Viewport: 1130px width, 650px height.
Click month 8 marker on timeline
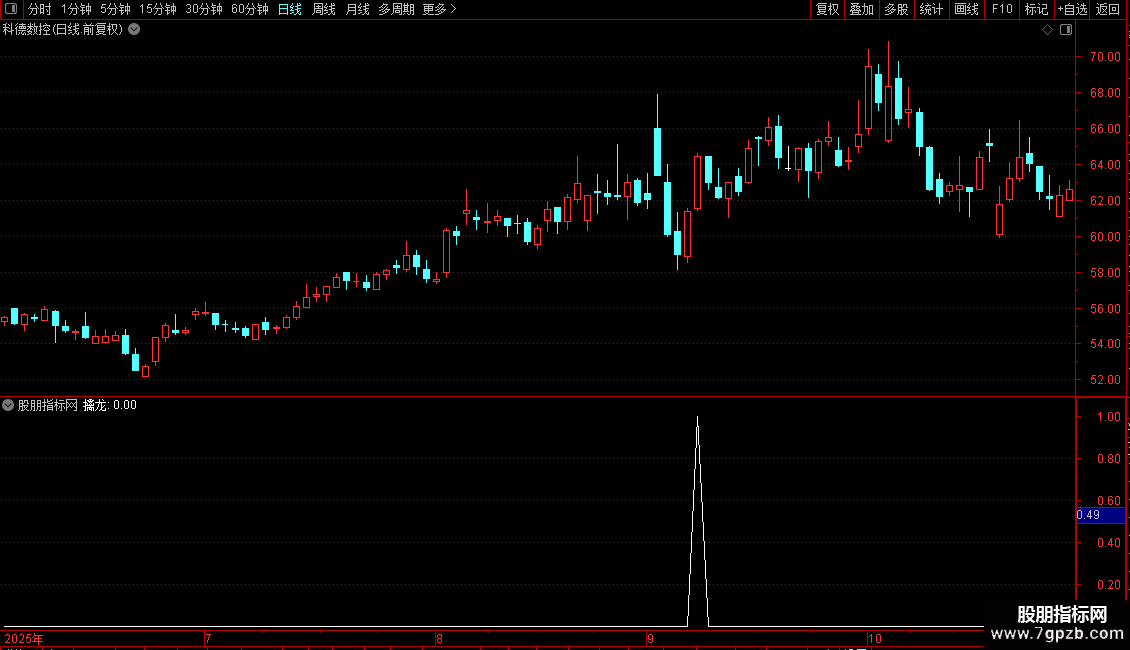[439, 638]
